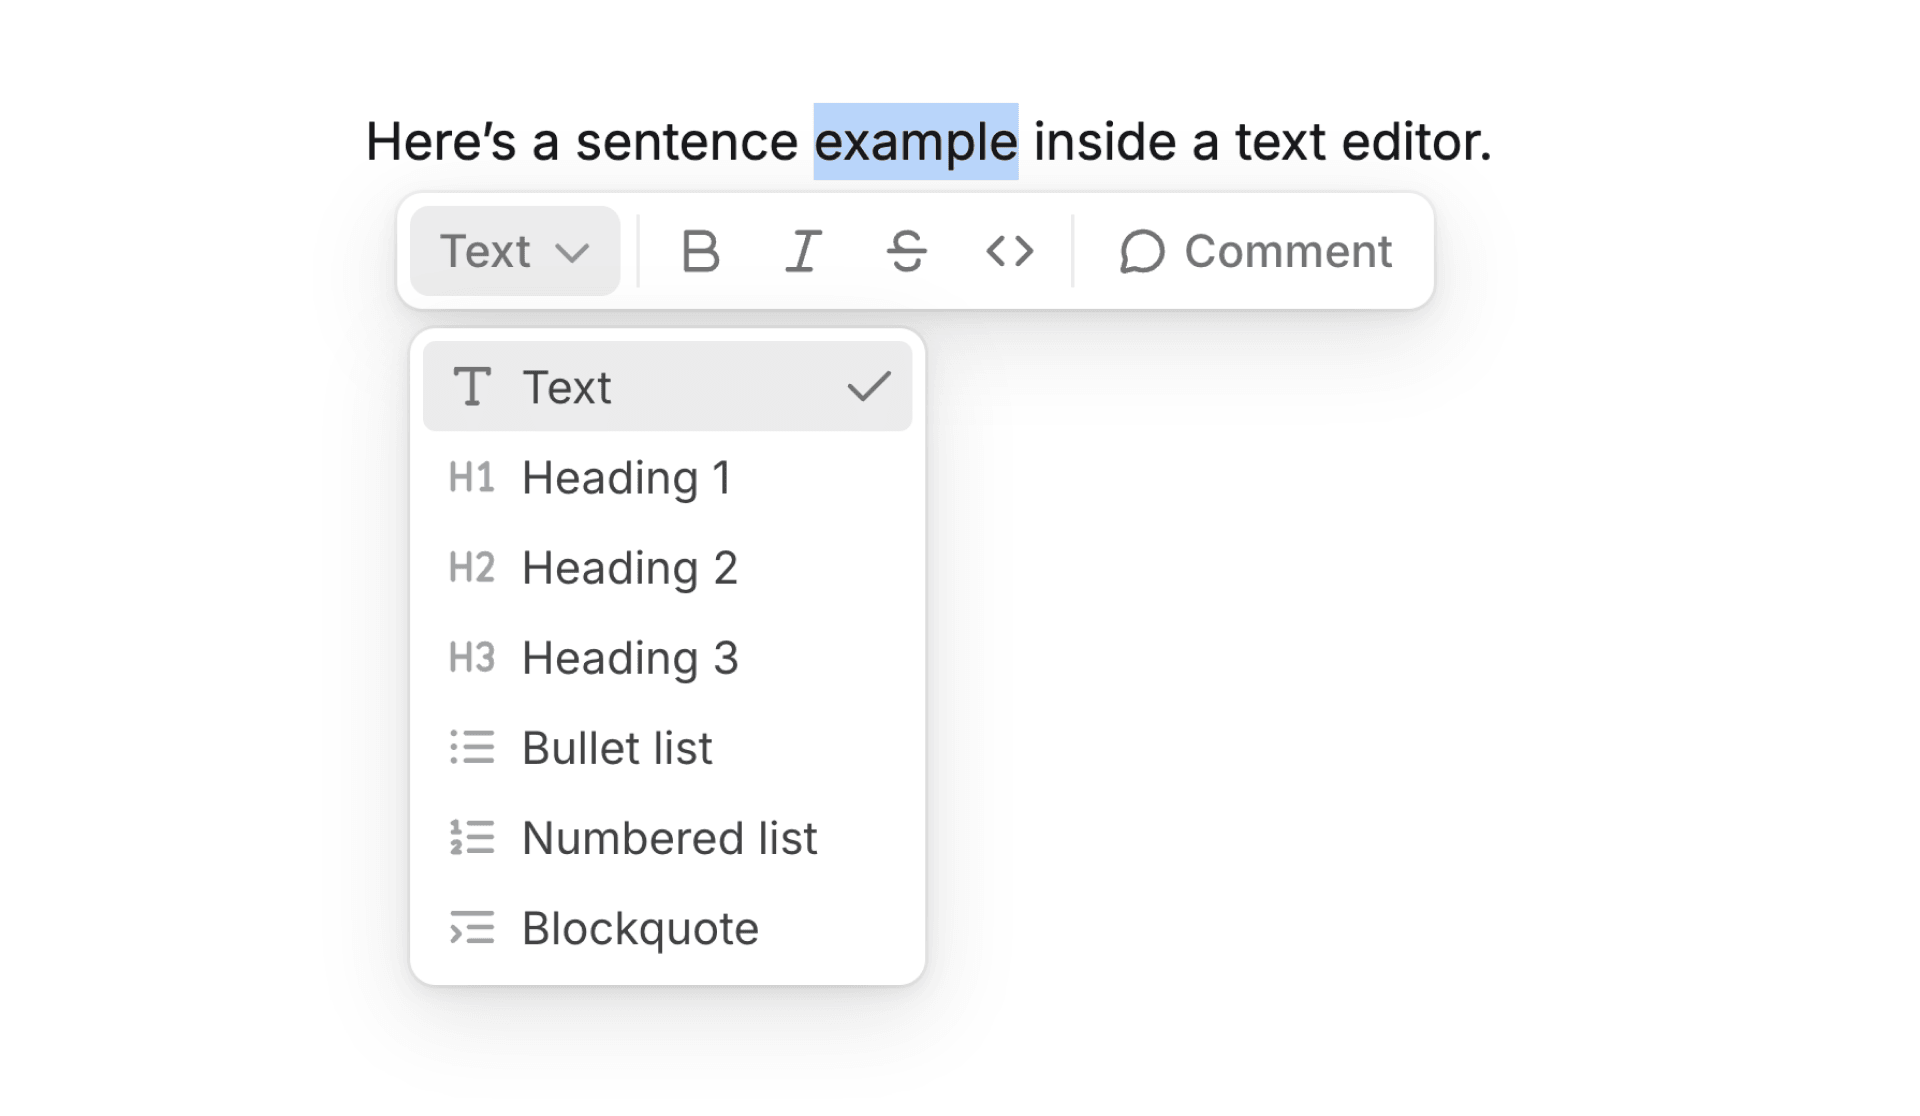Select Text from the style menu
The image size is (1920, 1116).
pos(668,387)
